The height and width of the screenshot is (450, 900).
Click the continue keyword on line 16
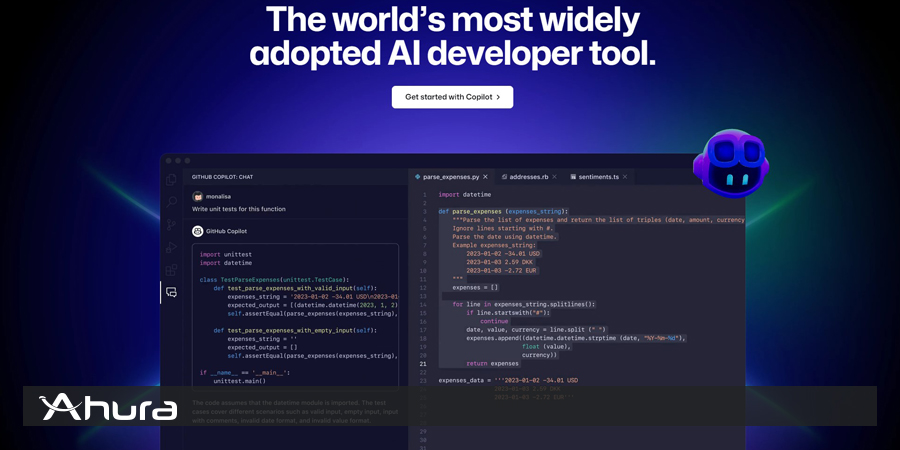[494, 321]
